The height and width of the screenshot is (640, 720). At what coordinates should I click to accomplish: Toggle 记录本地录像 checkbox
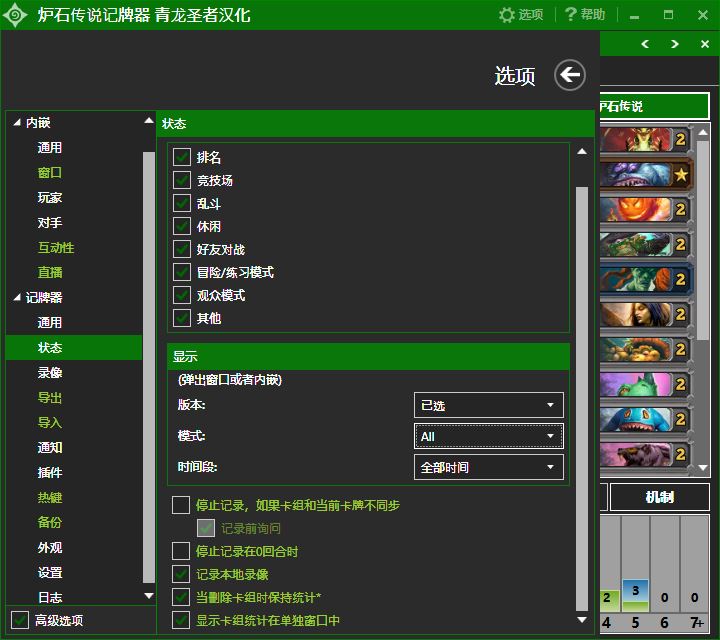pyautogui.click(x=181, y=574)
